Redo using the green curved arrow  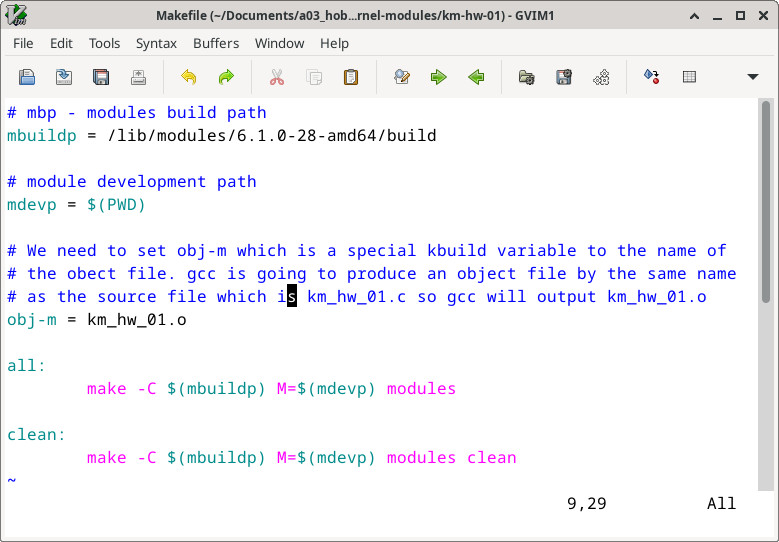pos(226,77)
